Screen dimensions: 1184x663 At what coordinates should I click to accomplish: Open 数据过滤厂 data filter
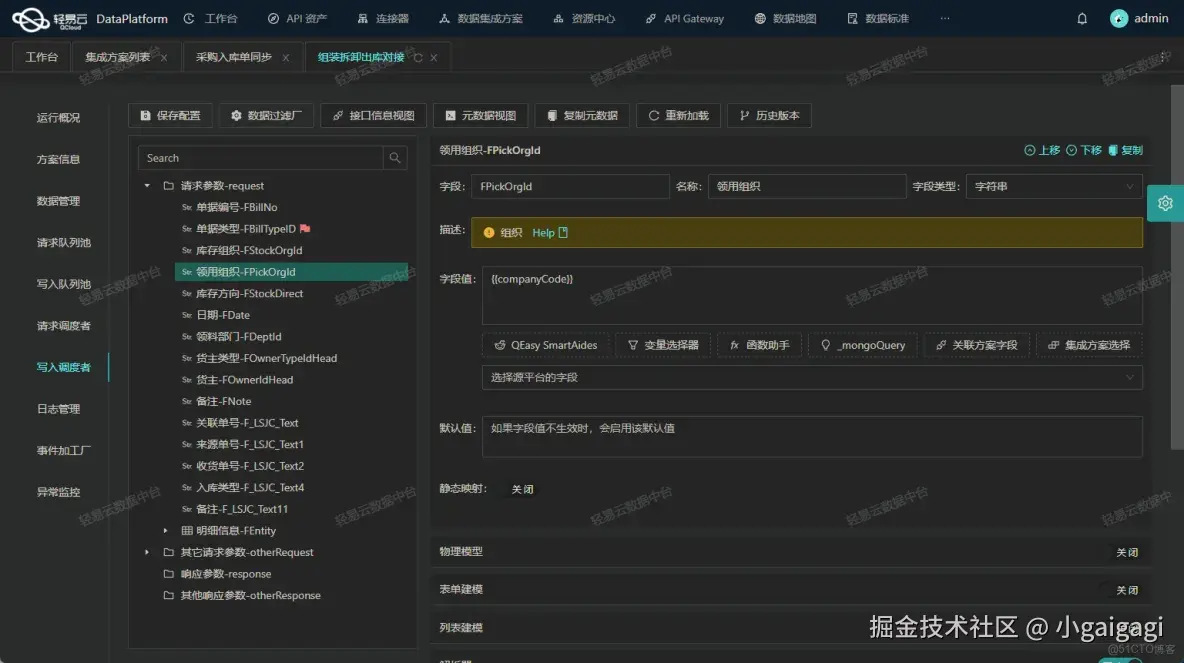click(x=266, y=116)
